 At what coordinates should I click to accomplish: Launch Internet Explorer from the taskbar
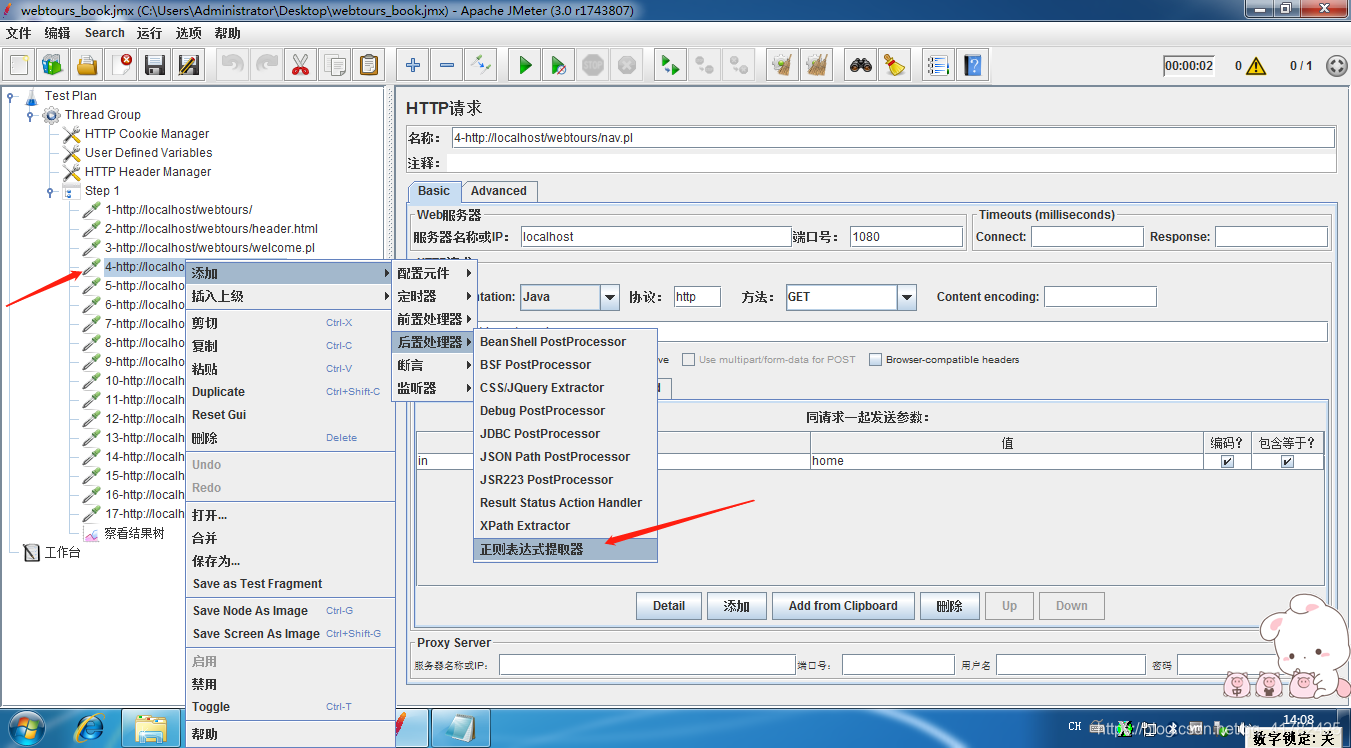(90, 729)
